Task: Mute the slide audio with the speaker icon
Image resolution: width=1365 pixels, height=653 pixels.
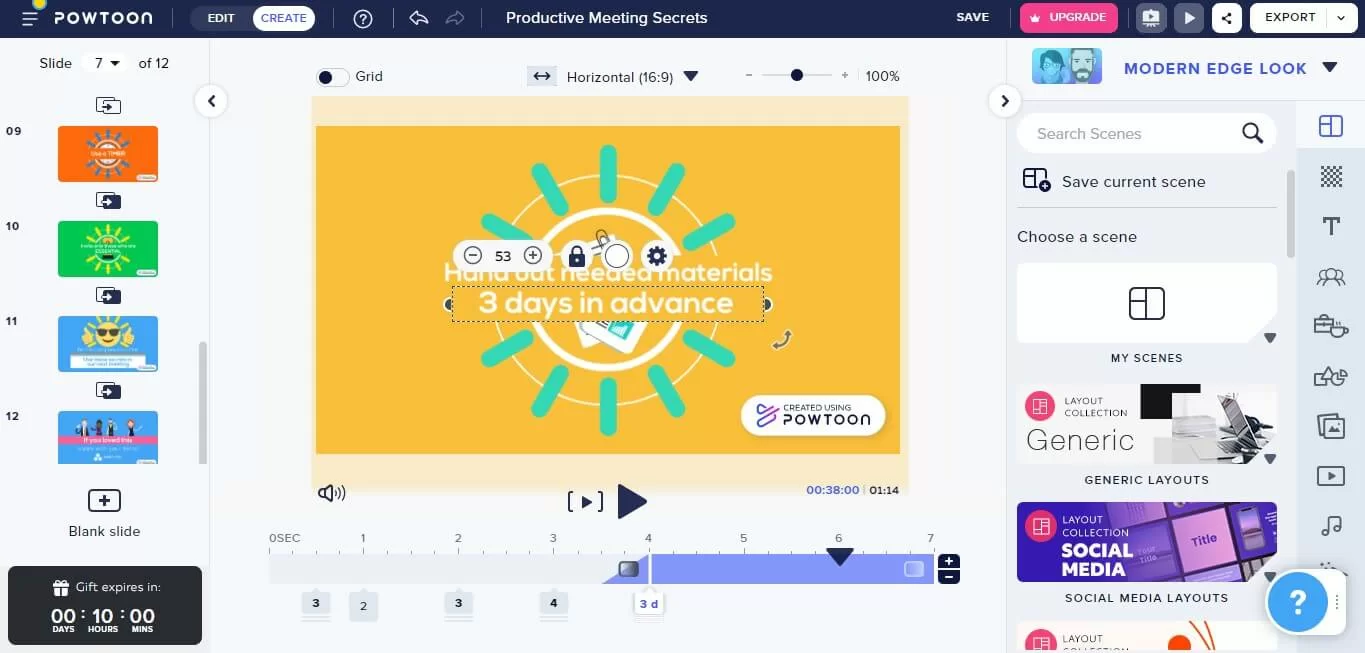Action: point(331,492)
